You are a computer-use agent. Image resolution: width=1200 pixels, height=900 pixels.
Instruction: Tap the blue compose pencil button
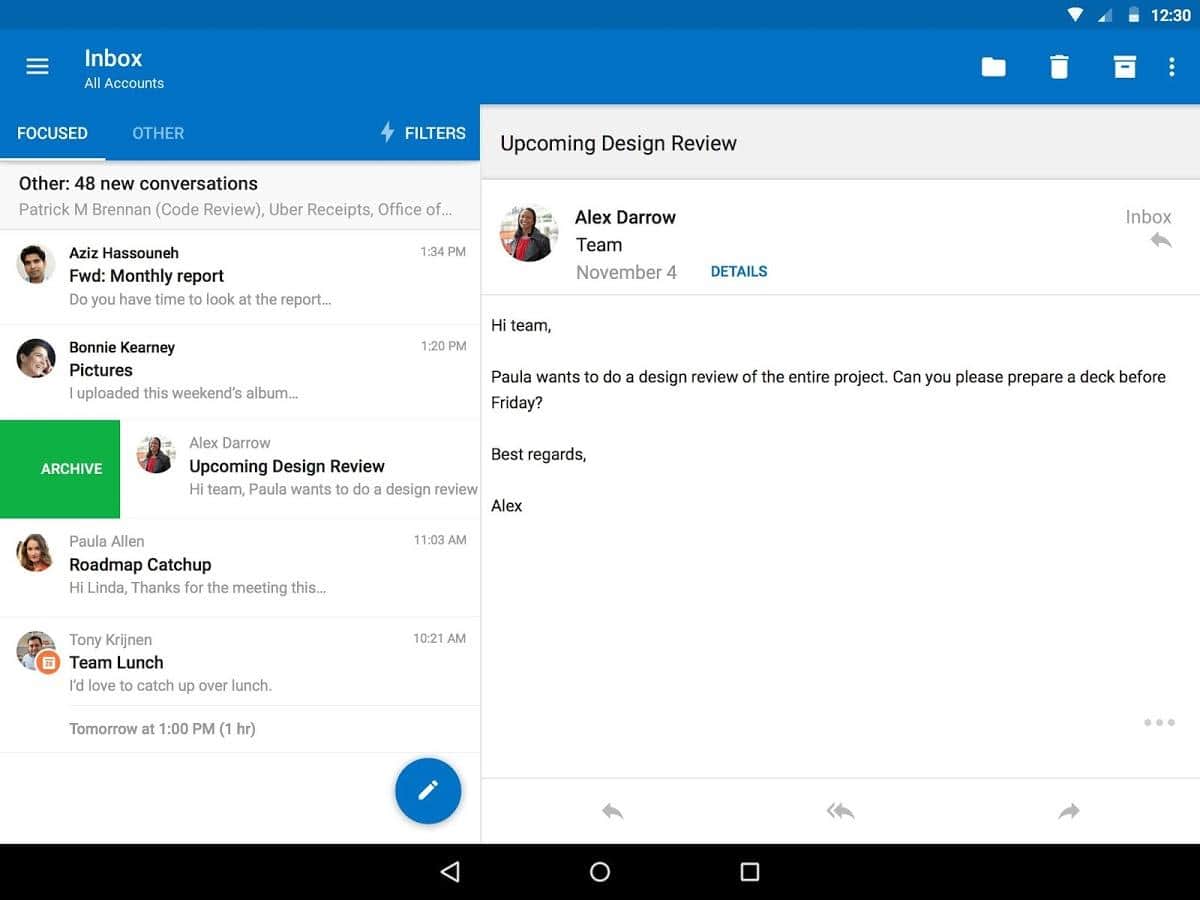point(428,791)
